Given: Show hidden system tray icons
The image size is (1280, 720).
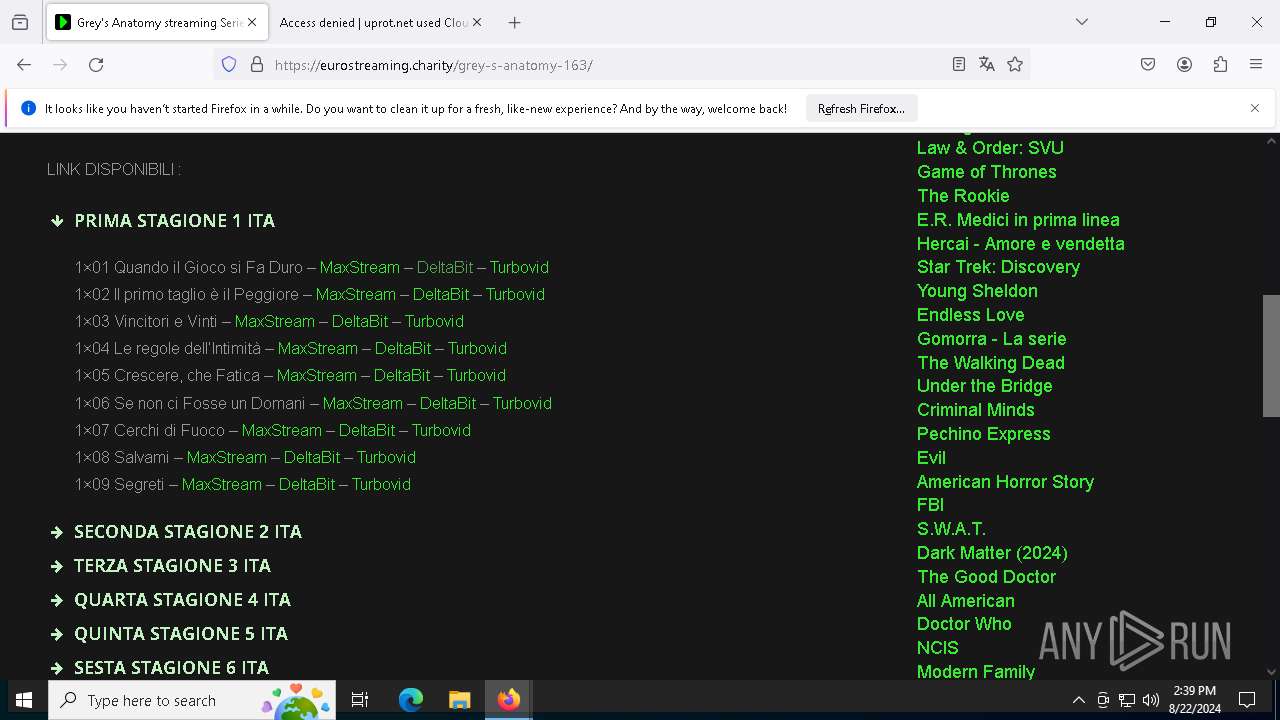Looking at the screenshot, I should pos(1078,700).
